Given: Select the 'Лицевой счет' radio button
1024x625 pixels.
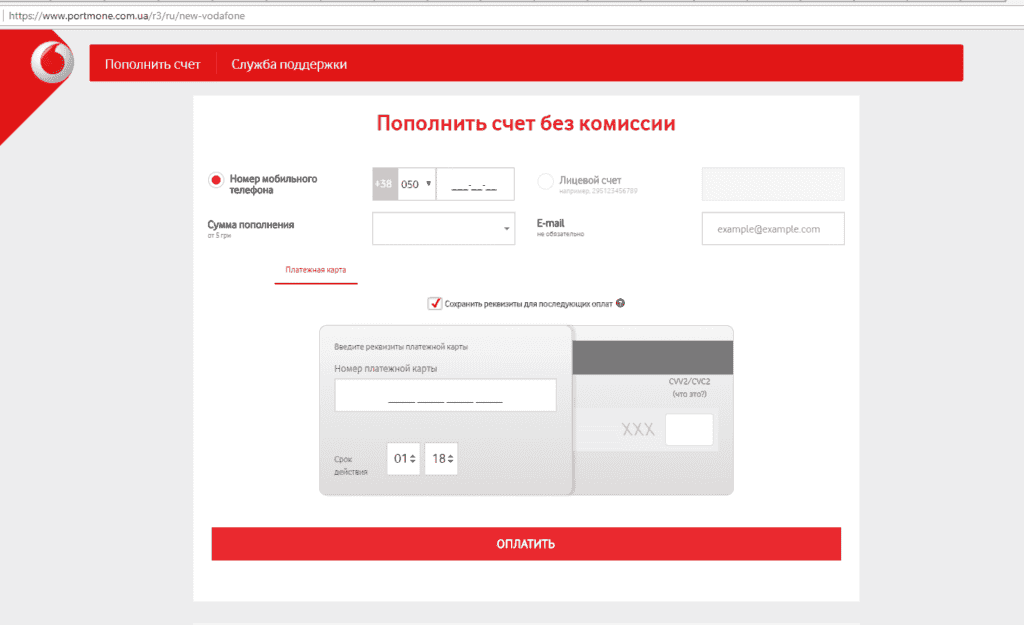Looking at the screenshot, I should pos(545,181).
